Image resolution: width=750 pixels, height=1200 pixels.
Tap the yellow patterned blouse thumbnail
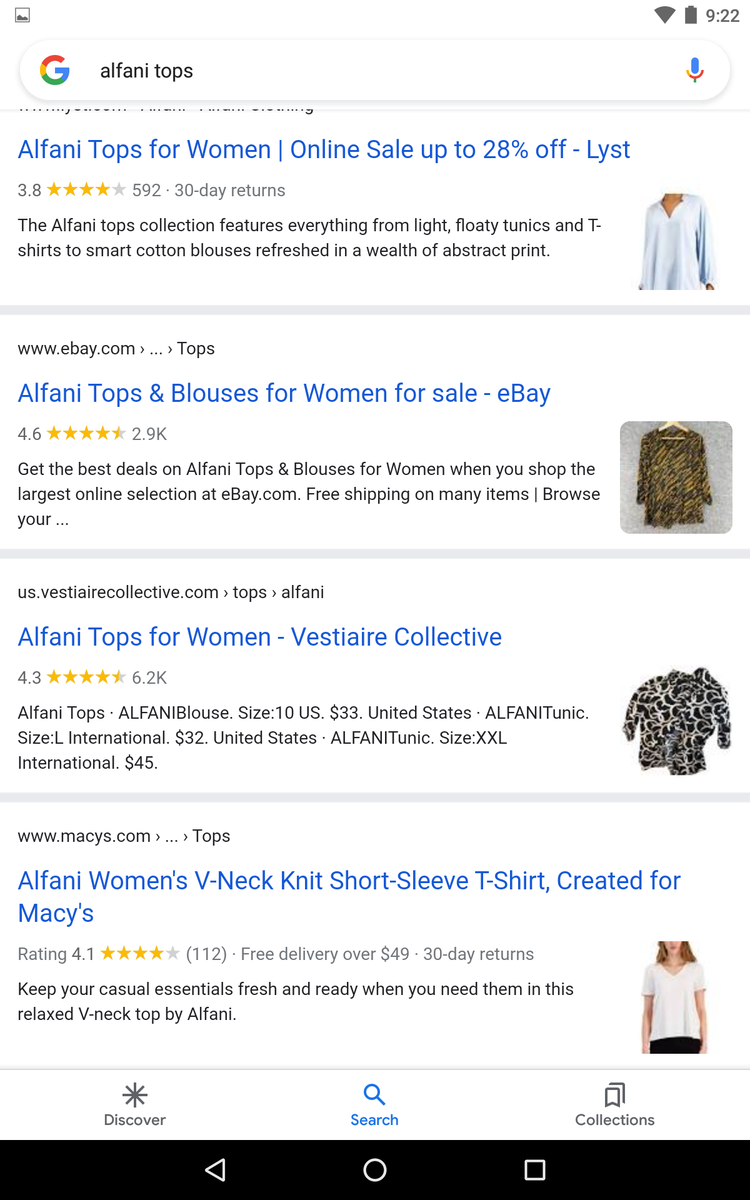point(676,477)
